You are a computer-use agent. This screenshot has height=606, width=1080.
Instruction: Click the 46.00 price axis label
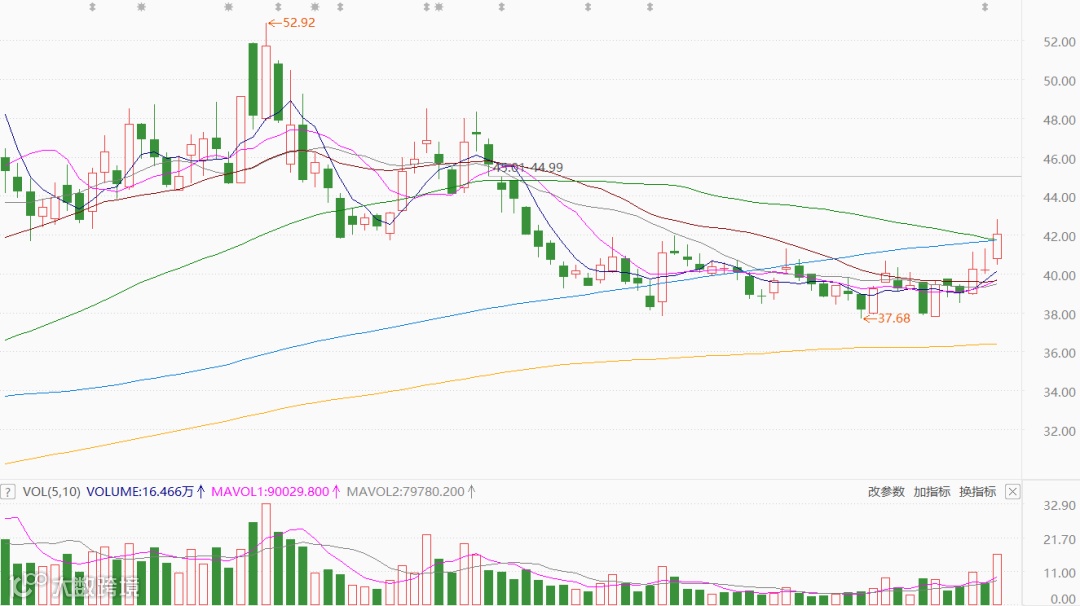point(1059,159)
